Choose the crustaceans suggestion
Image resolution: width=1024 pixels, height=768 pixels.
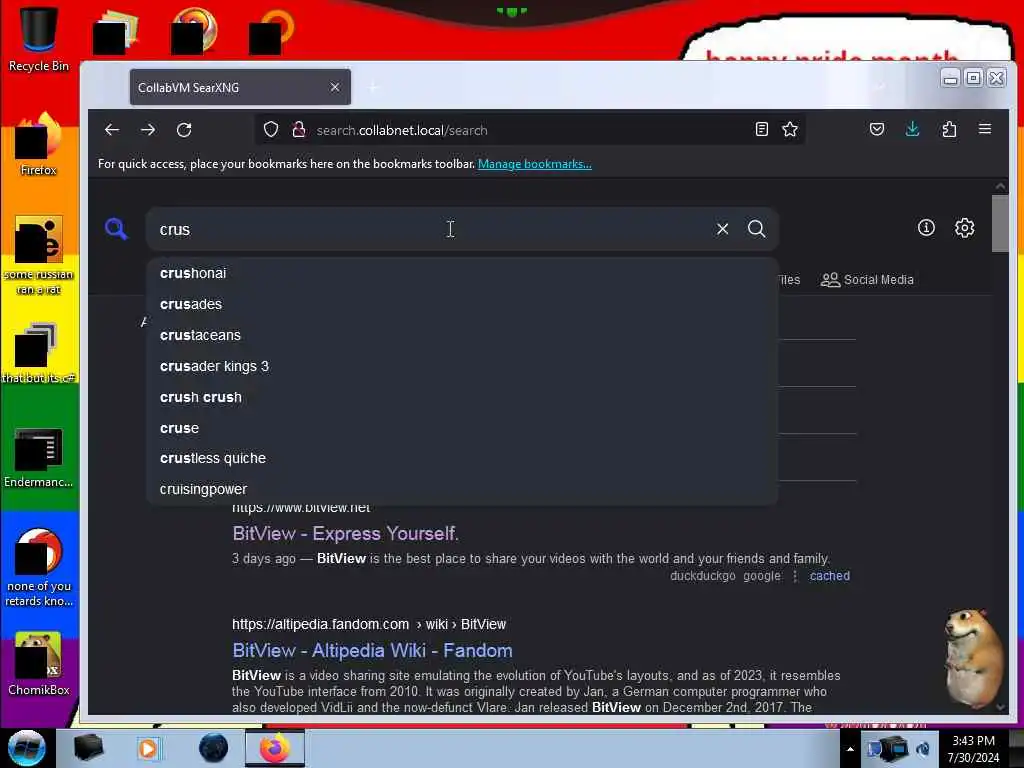tap(462, 335)
